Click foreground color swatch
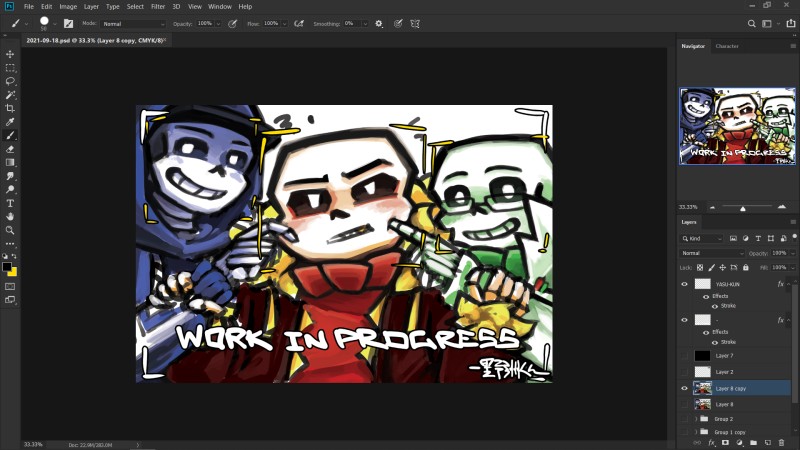This screenshot has height=450, width=800. [x=7, y=267]
